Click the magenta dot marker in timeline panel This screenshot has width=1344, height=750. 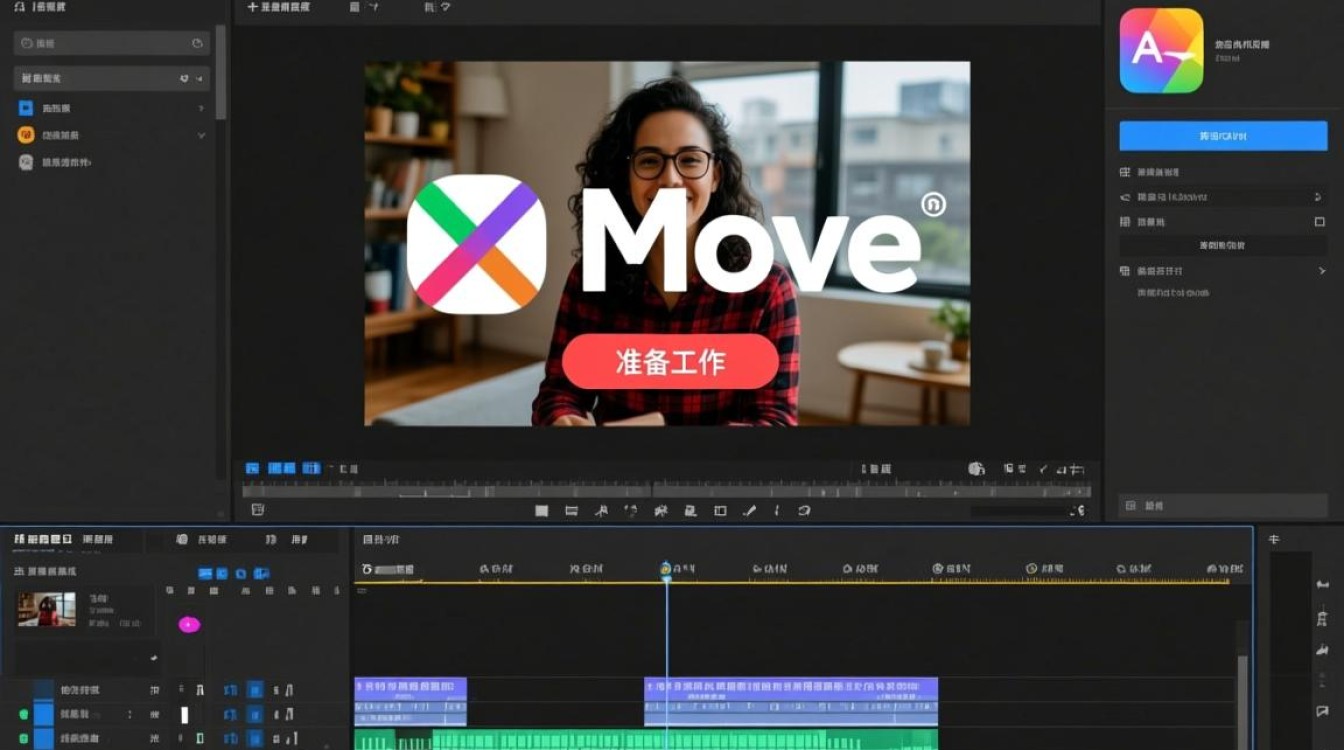189,625
